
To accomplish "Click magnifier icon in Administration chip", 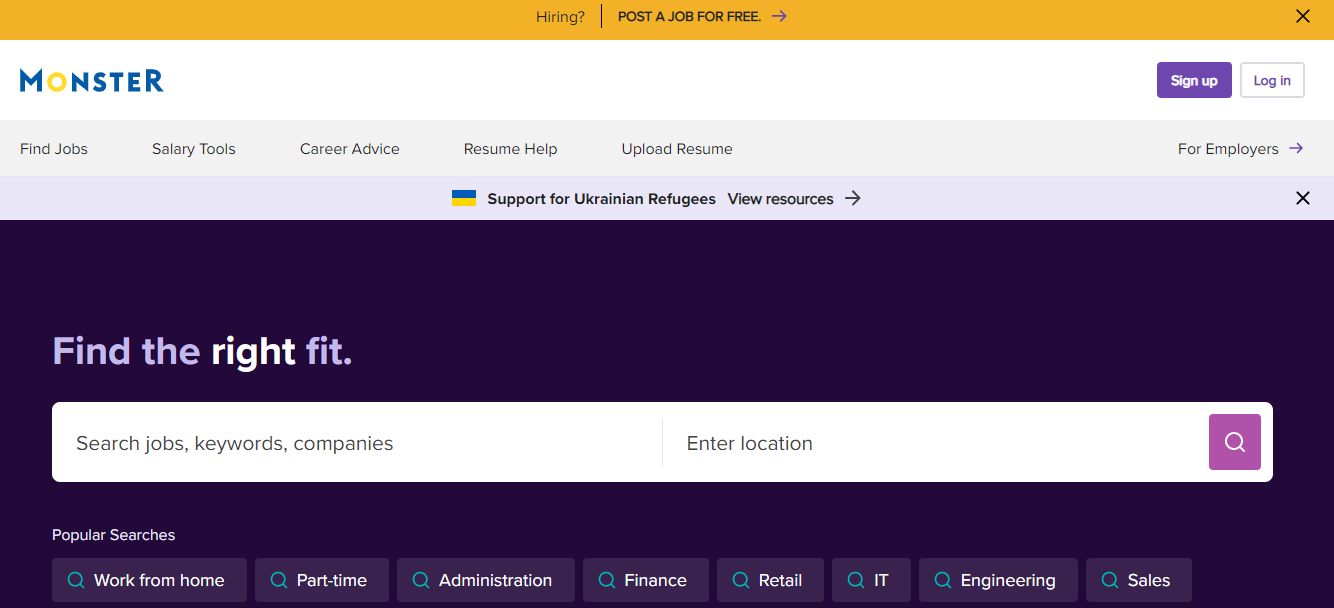I will coord(420,580).
